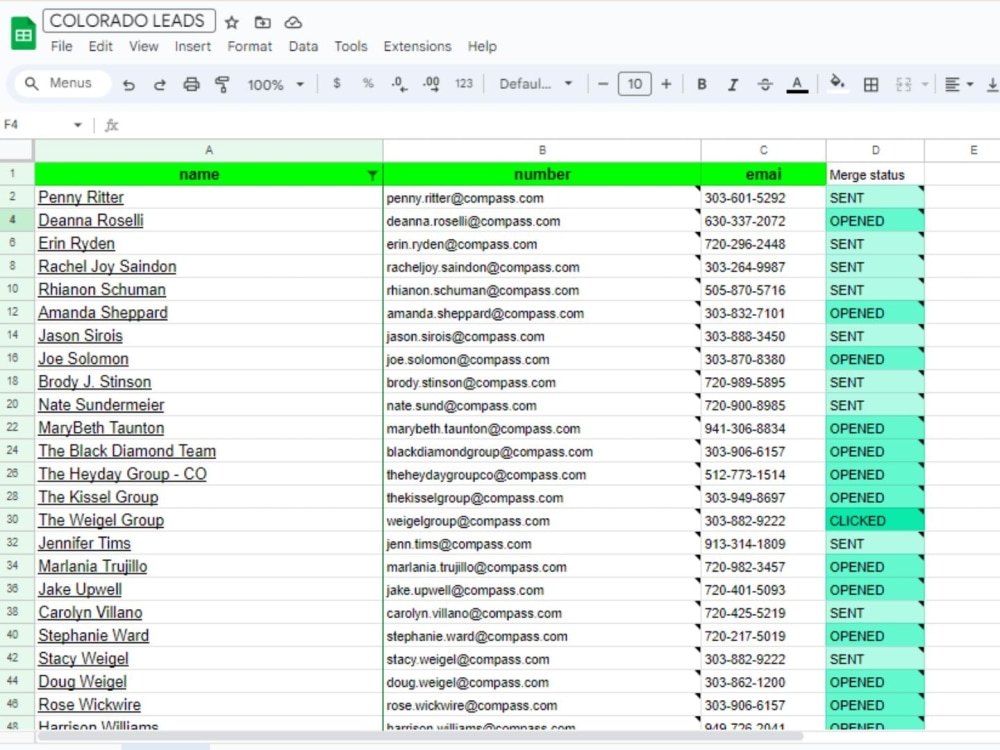Click the select all corner box
The height and width of the screenshot is (750, 1000).
coord(17,151)
